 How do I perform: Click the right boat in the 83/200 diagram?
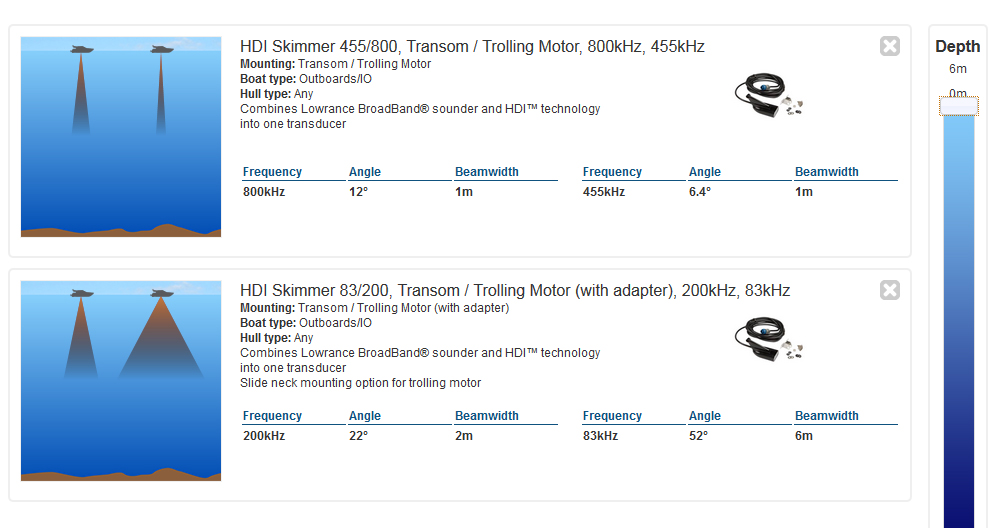(x=163, y=293)
